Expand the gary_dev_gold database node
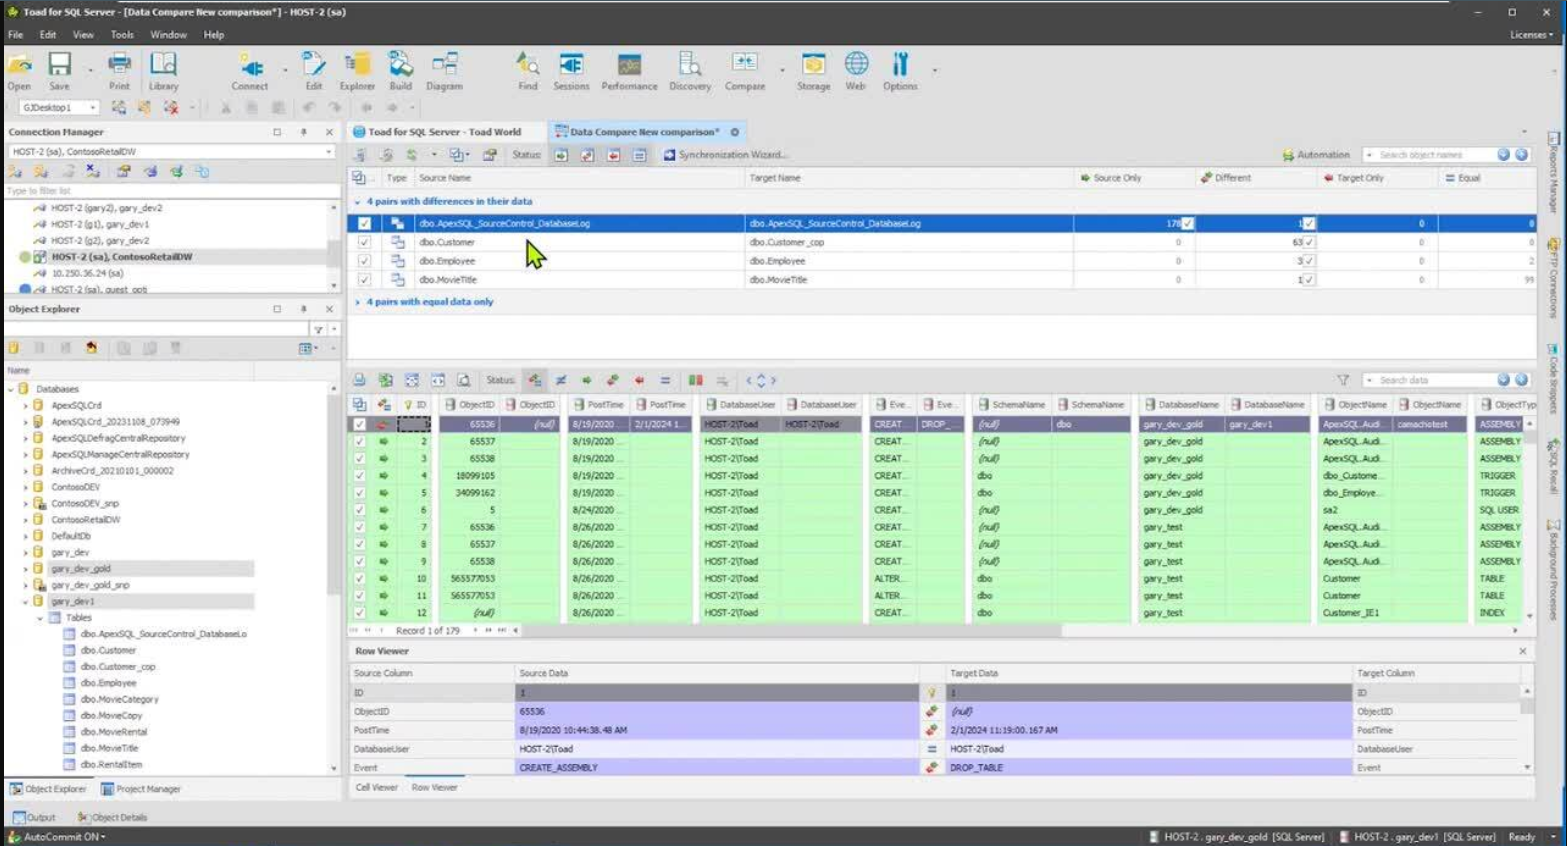Image resolution: width=1567 pixels, height=846 pixels. tap(26, 569)
